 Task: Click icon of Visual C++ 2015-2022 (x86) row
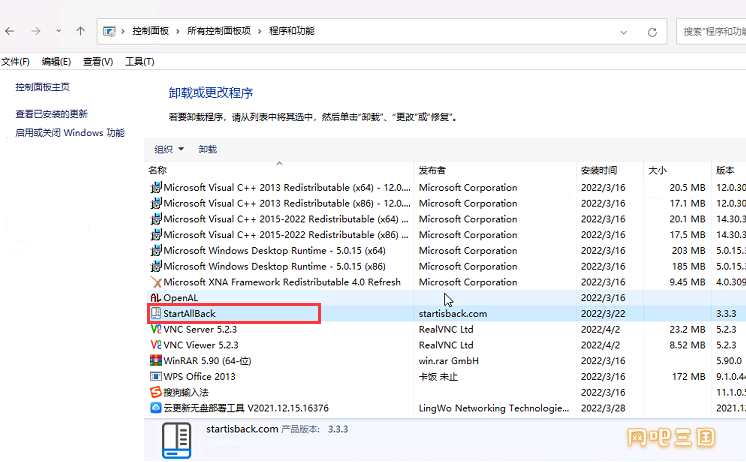click(x=156, y=235)
